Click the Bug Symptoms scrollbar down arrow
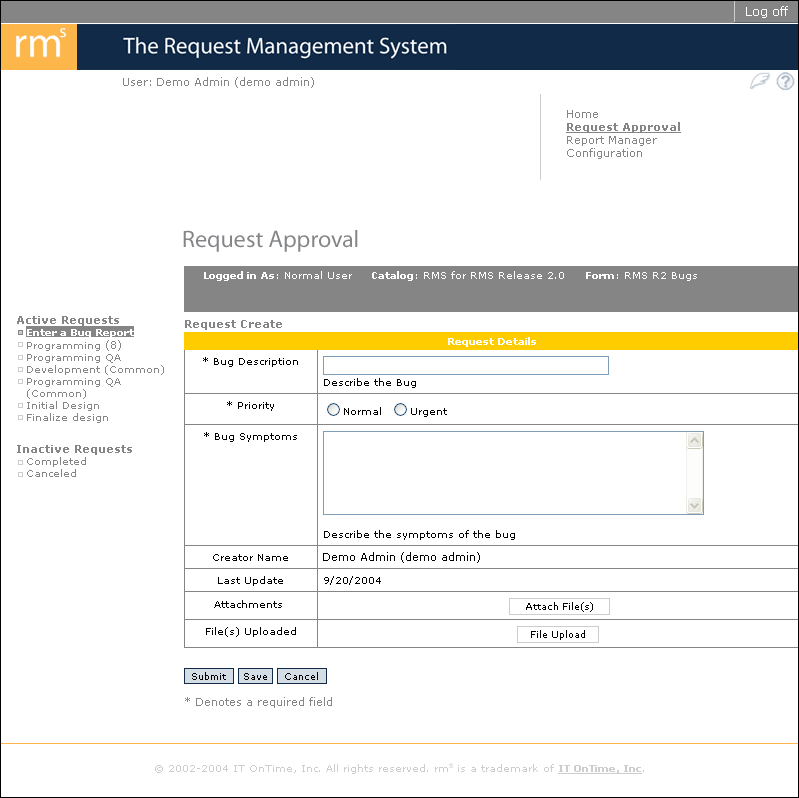Viewport: 799px width, 798px height. [x=694, y=506]
